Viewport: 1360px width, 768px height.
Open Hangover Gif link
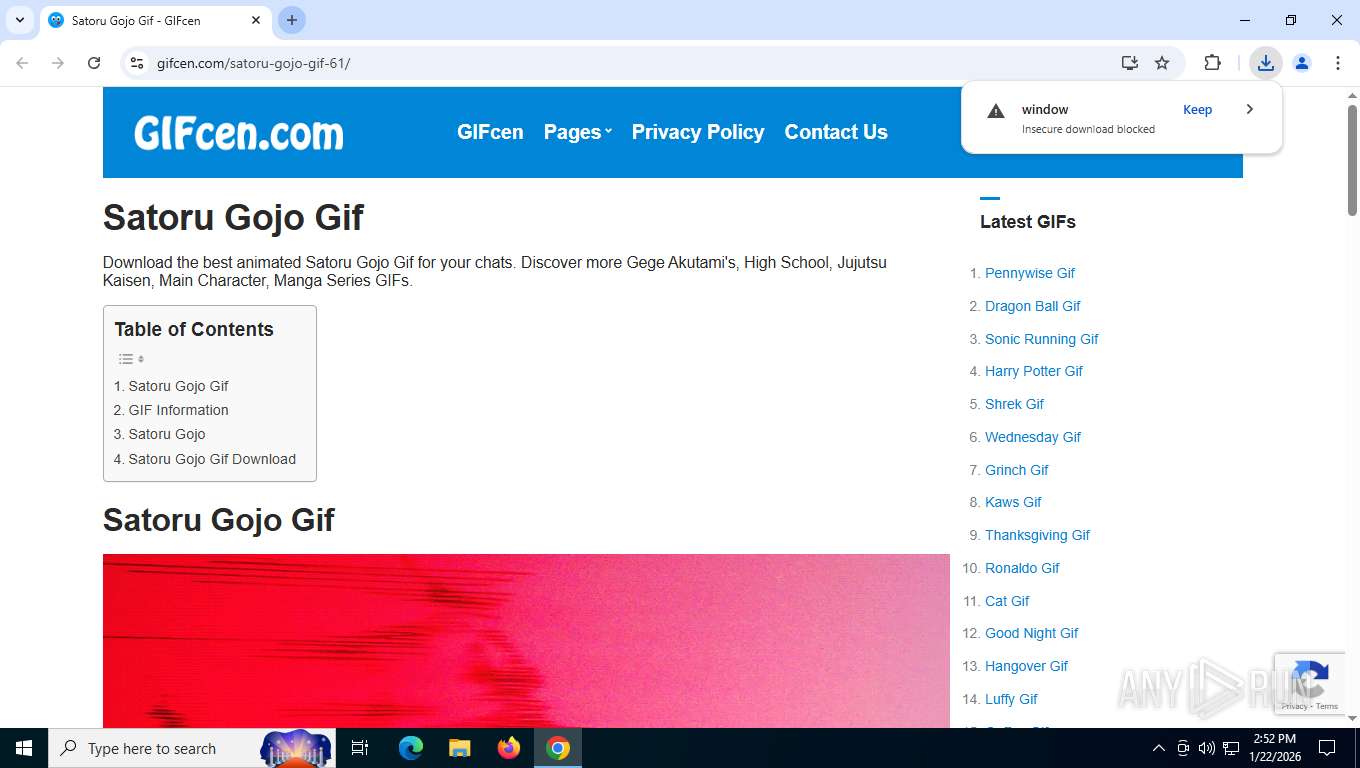click(1027, 666)
